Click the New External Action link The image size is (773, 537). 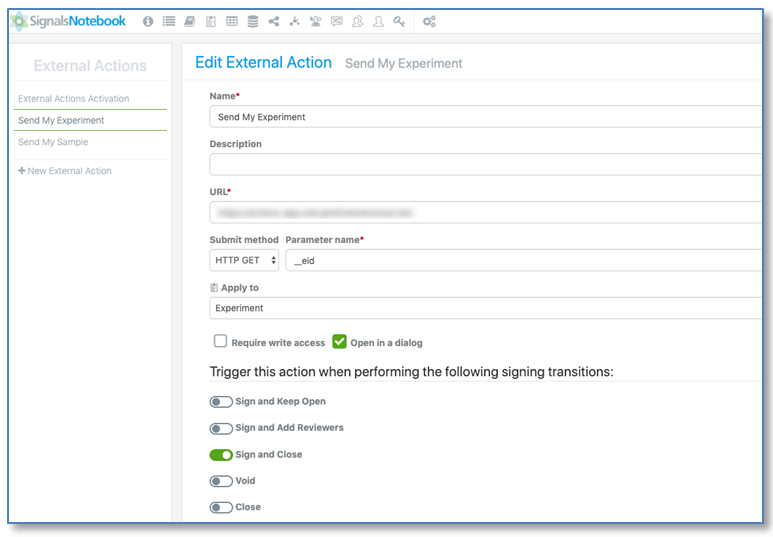tap(65, 171)
